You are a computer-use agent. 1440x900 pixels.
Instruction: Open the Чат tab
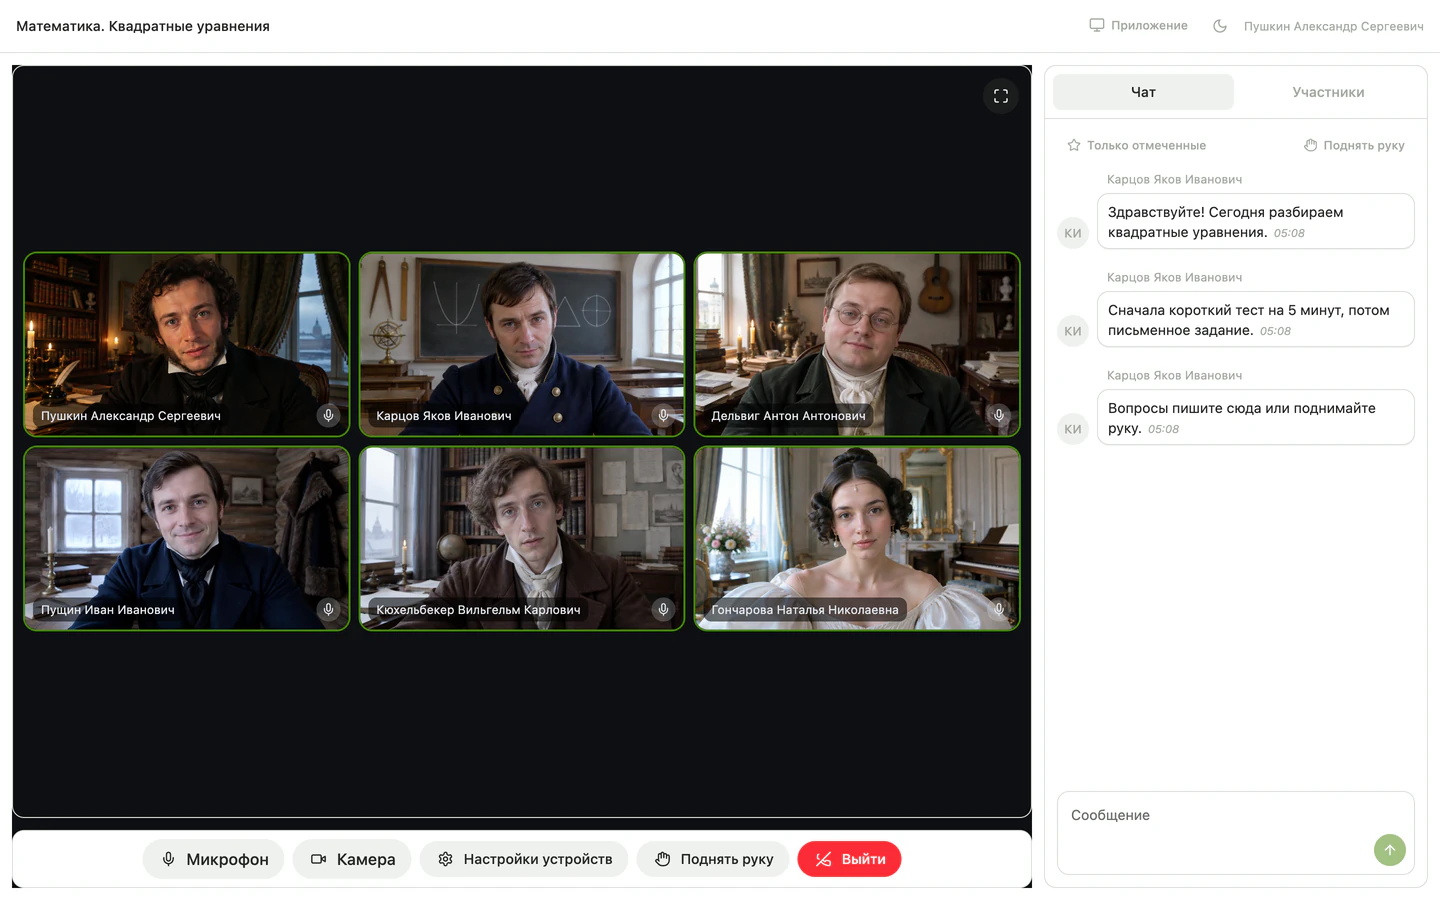tap(1144, 92)
